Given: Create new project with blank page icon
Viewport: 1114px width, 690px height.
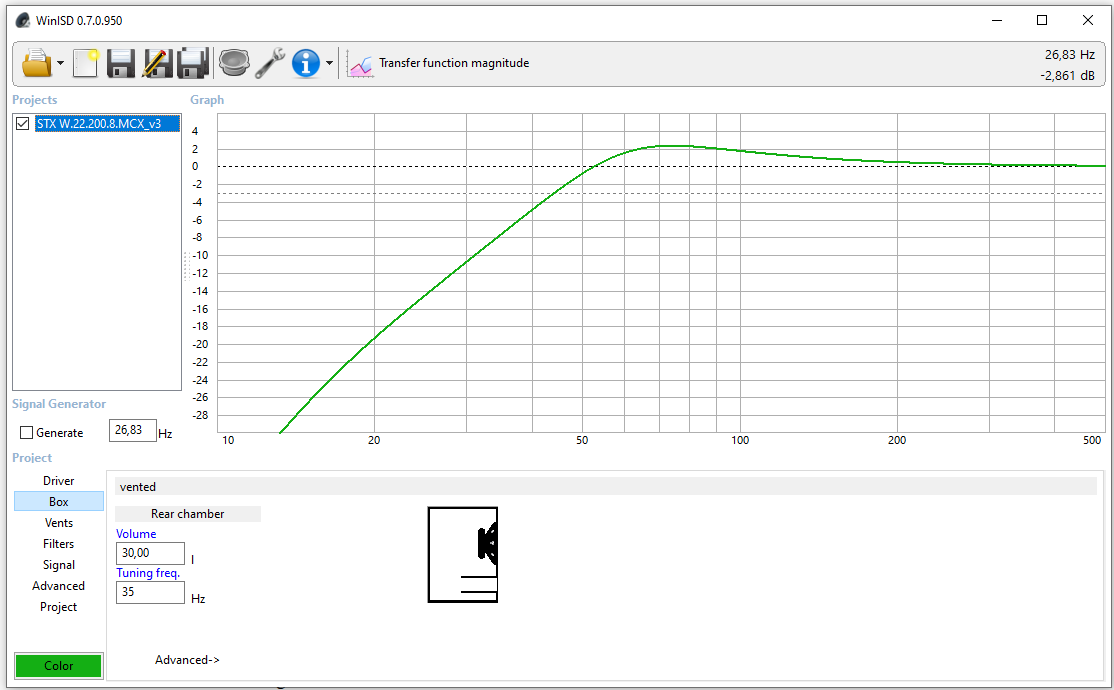Looking at the screenshot, I should coord(85,63).
